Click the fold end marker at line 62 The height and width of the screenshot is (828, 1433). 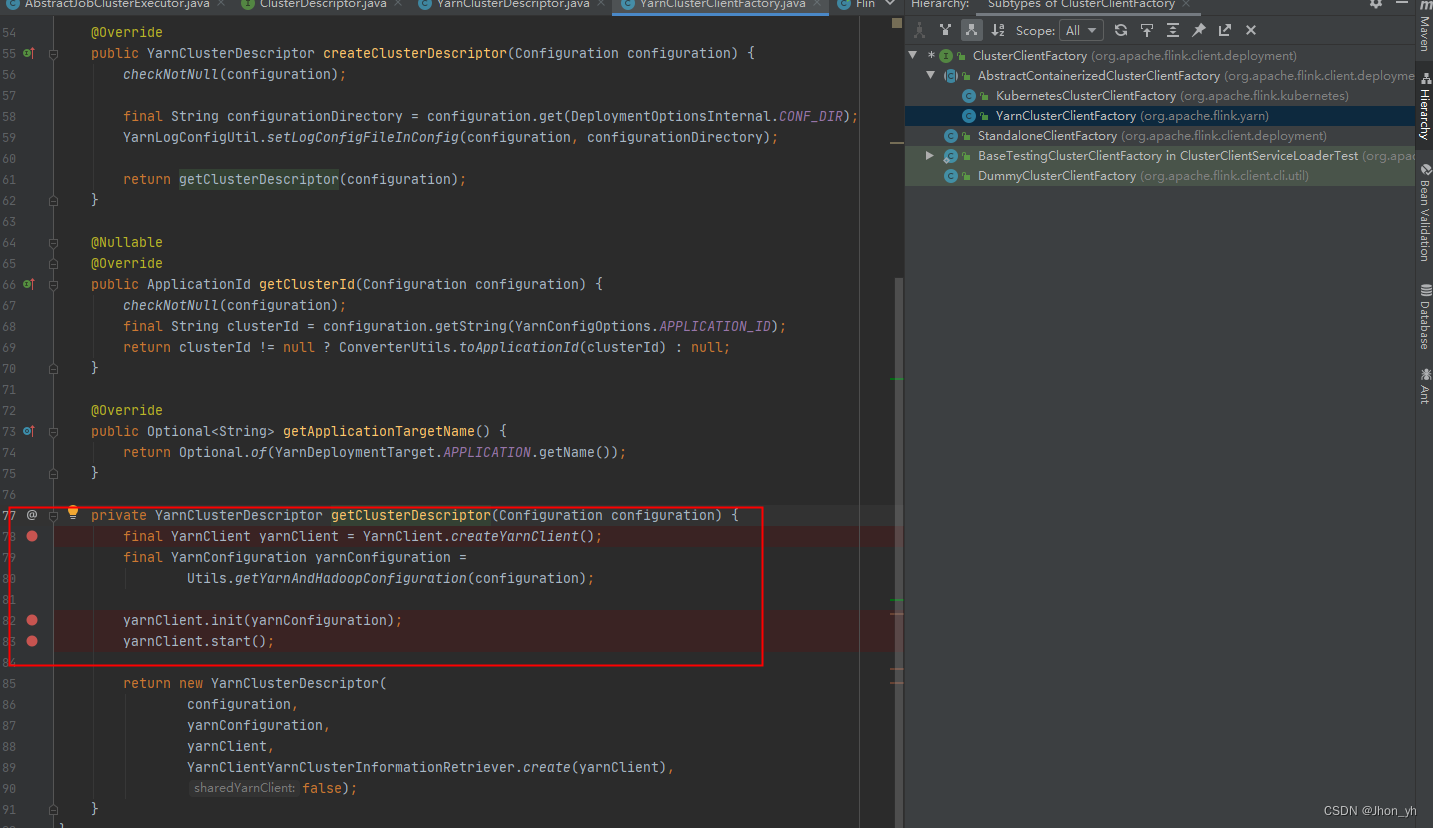pos(54,200)
